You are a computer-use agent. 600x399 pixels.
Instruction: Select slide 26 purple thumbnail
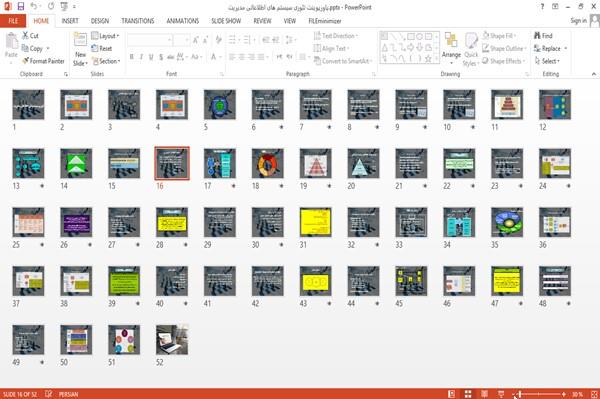pyautogui.click(x=76, y=222)
